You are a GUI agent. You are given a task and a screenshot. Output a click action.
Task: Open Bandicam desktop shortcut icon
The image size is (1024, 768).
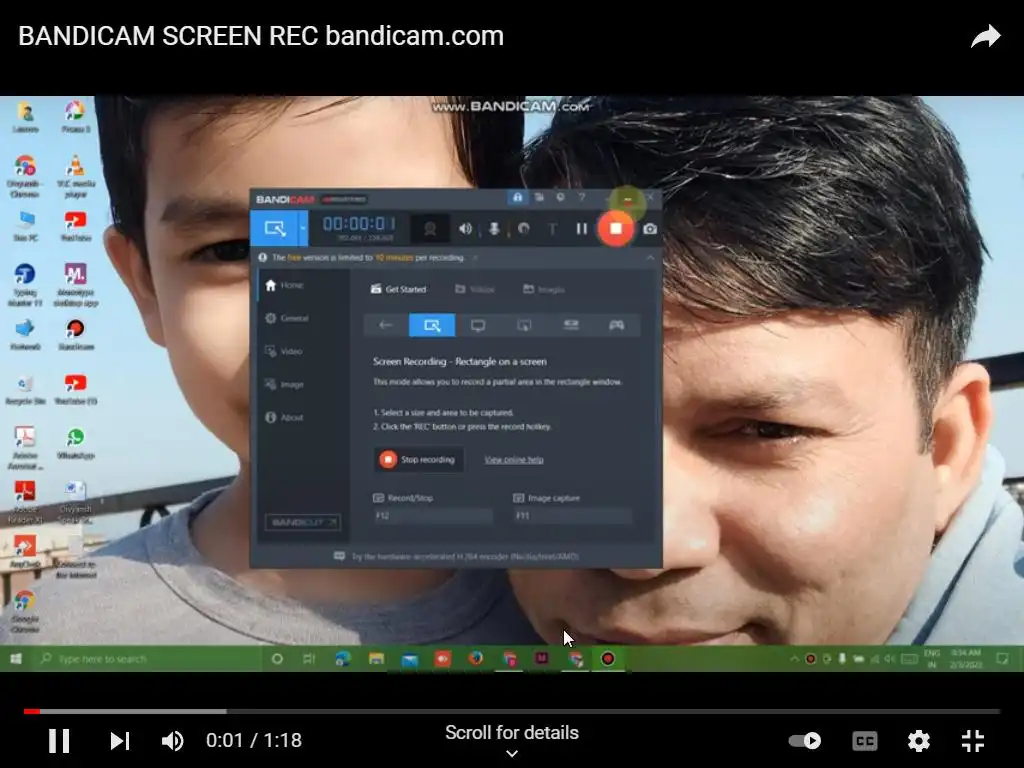click(x=76, y=334)
